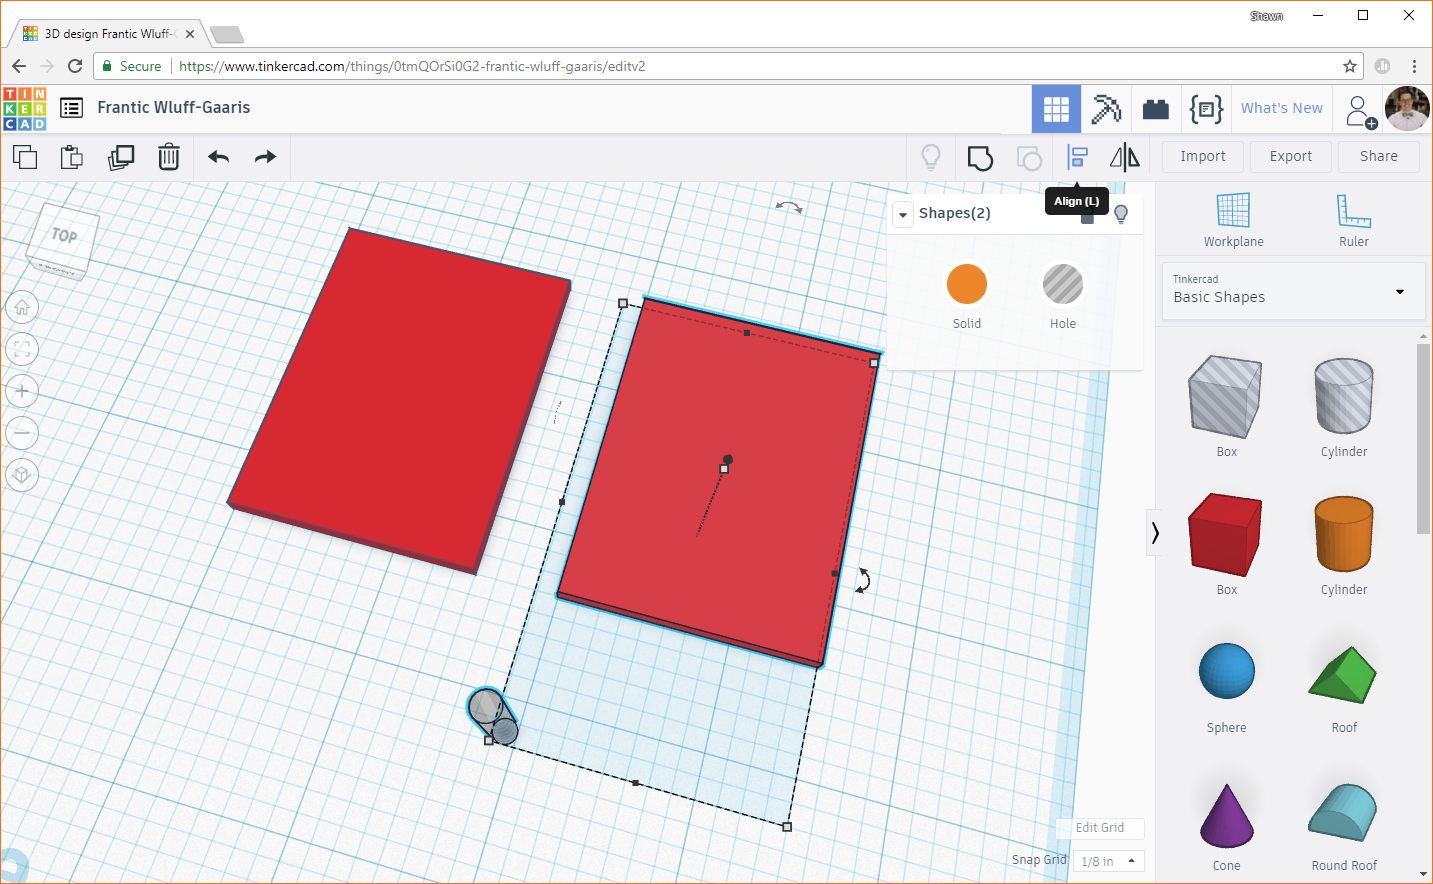Switch to the 3D design grid view
Viewport: 1433px width, 884px height.
[1056, 109]
